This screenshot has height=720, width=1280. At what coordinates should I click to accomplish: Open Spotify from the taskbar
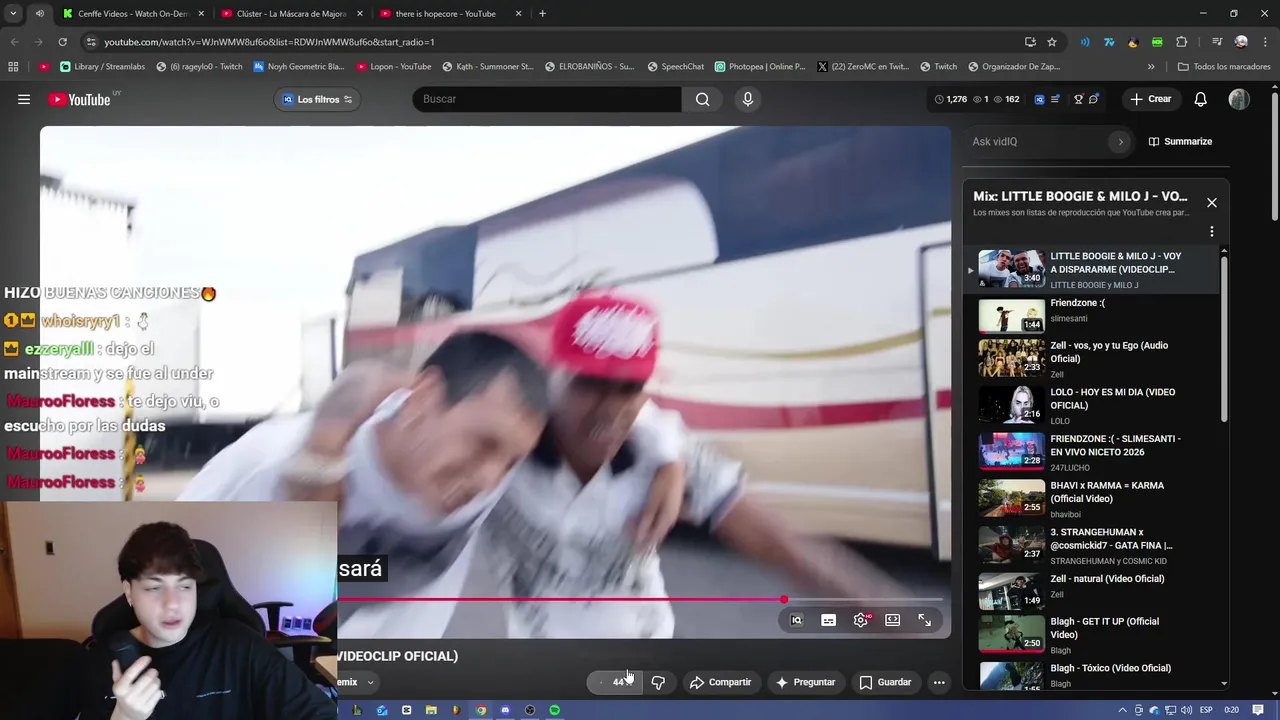pyautogui.click(x=554, y=710)
